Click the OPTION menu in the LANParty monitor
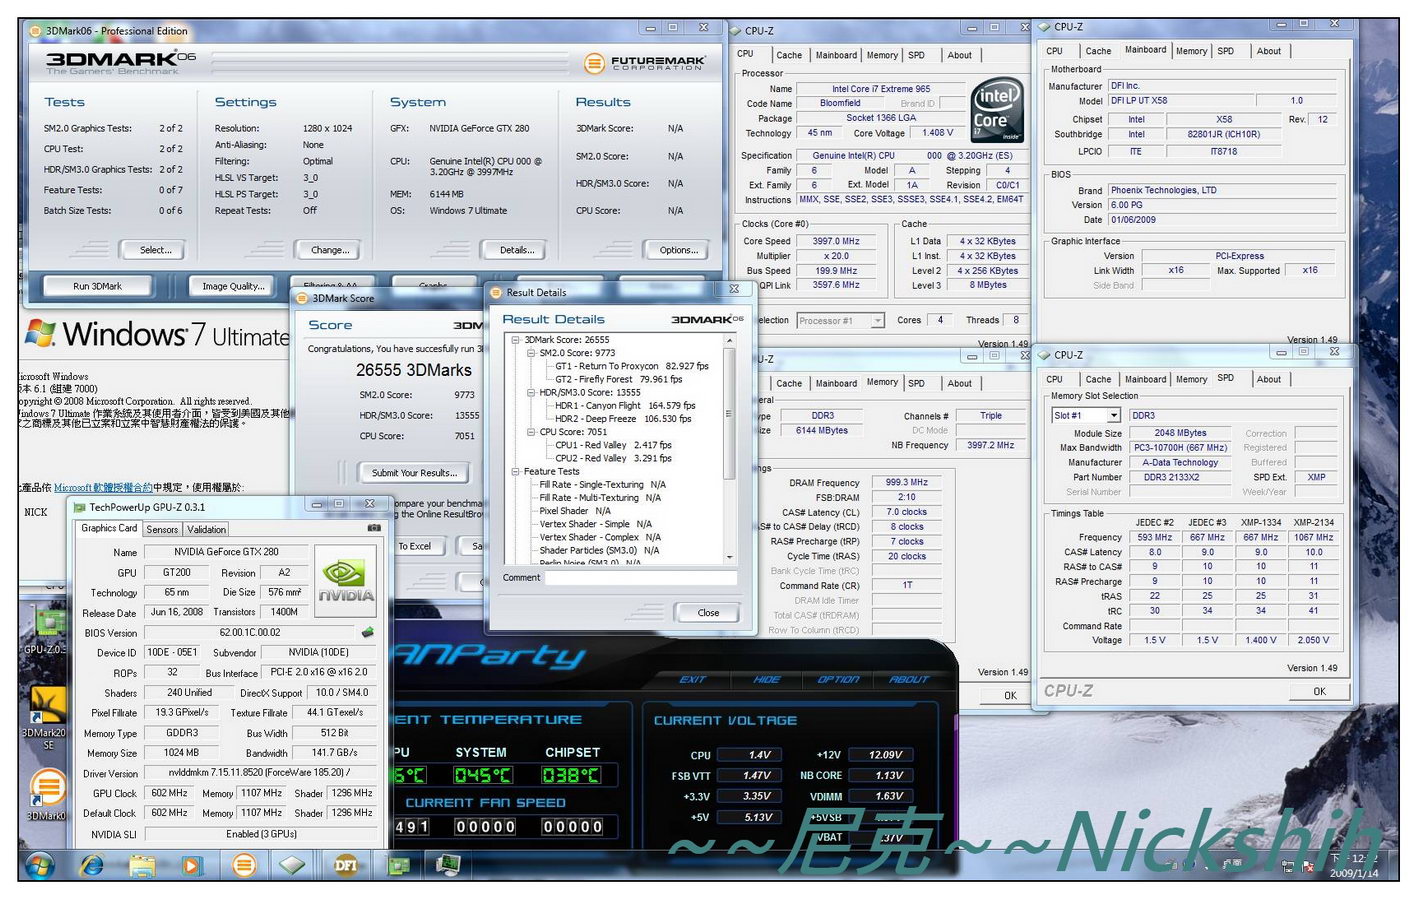Image resolution: width=1418 pixels, height=900 pixels. pyautogui.click(x=838, y=679)
